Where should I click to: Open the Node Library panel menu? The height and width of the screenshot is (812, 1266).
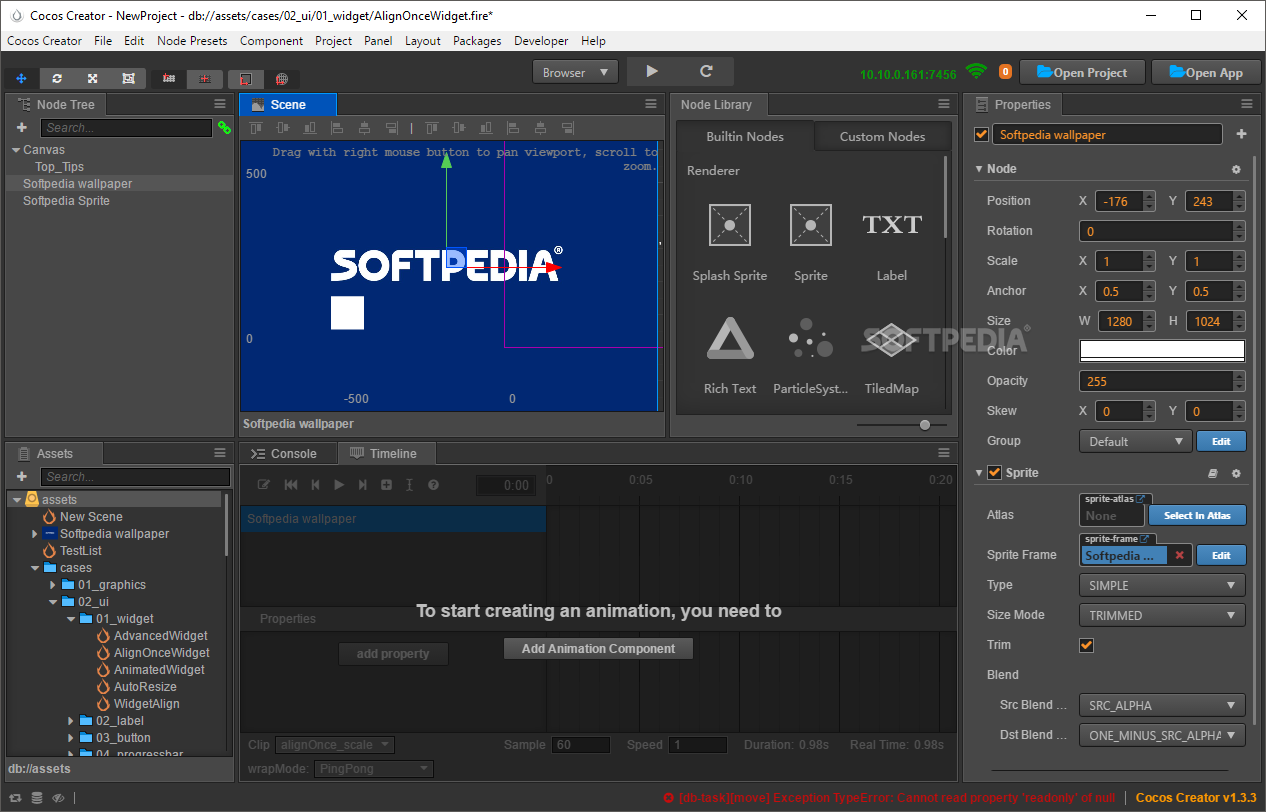(944, 104)
